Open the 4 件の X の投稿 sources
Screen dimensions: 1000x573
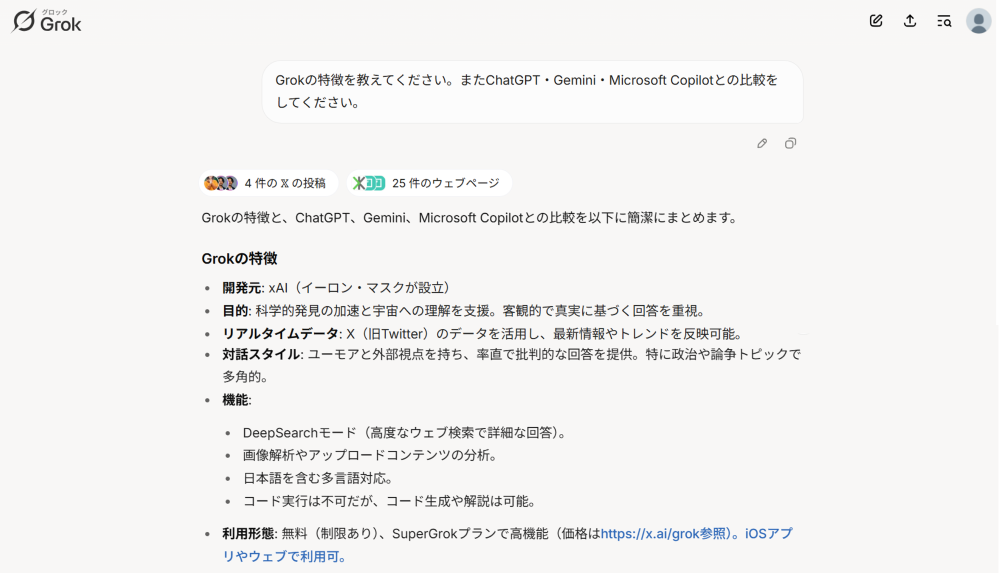coord(268,183)
